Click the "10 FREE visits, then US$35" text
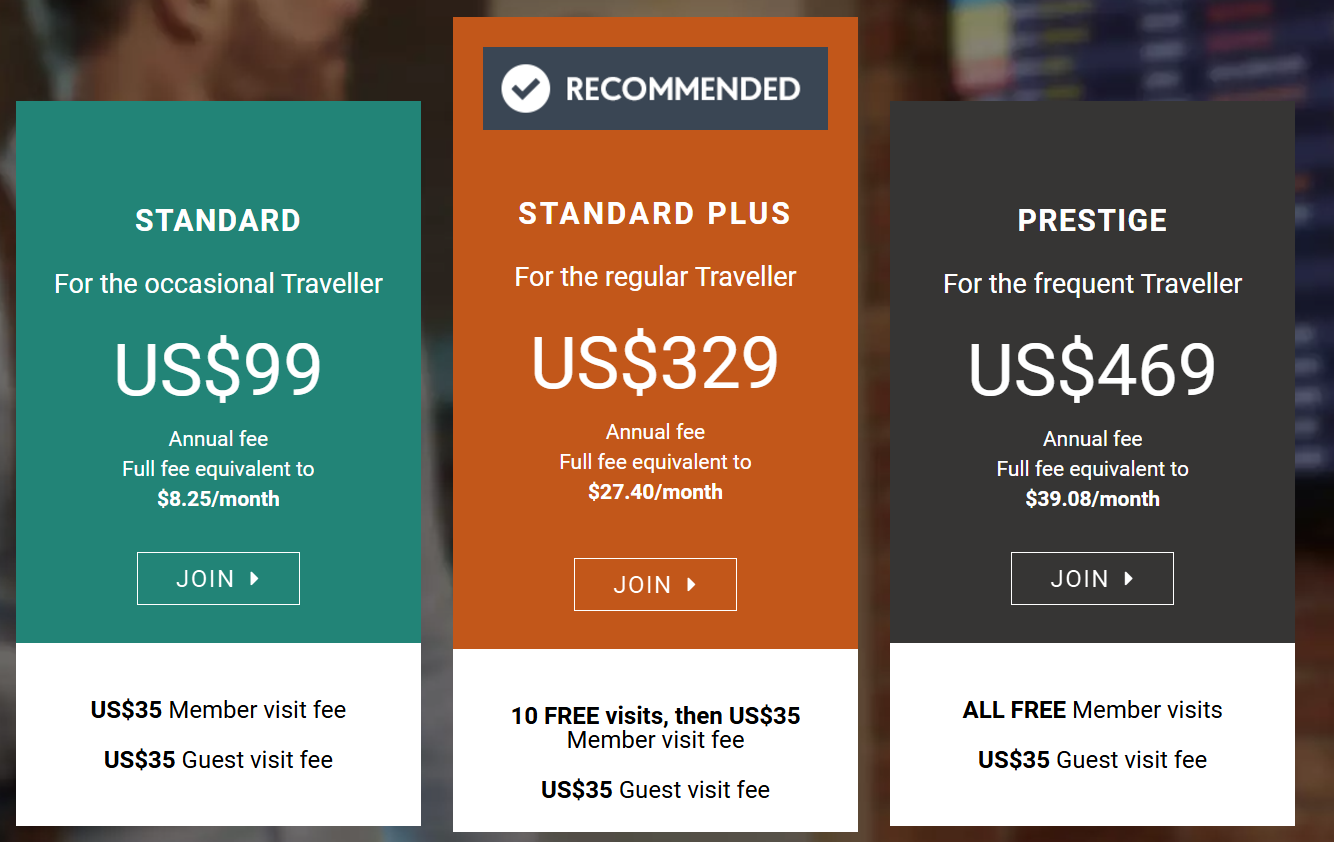Screen dimensions: 1334x842 point(655,716)
